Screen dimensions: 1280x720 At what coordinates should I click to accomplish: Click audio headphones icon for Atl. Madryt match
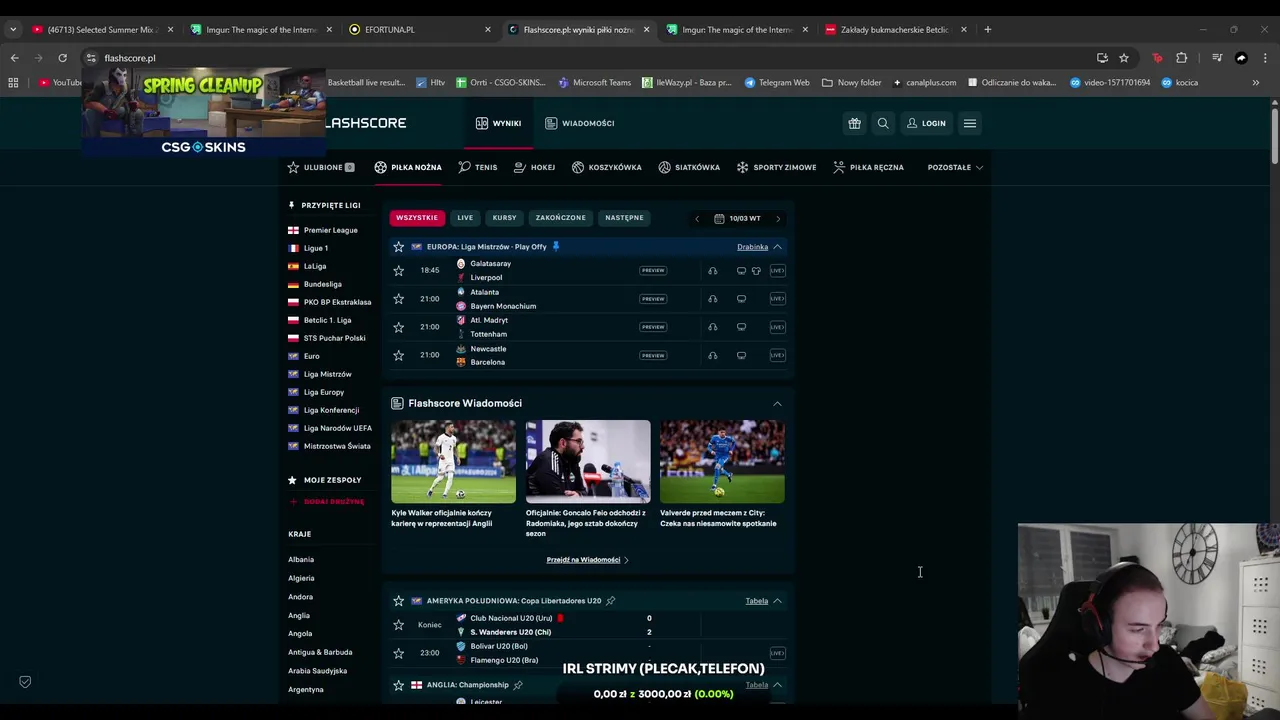[x=712, y=327]
